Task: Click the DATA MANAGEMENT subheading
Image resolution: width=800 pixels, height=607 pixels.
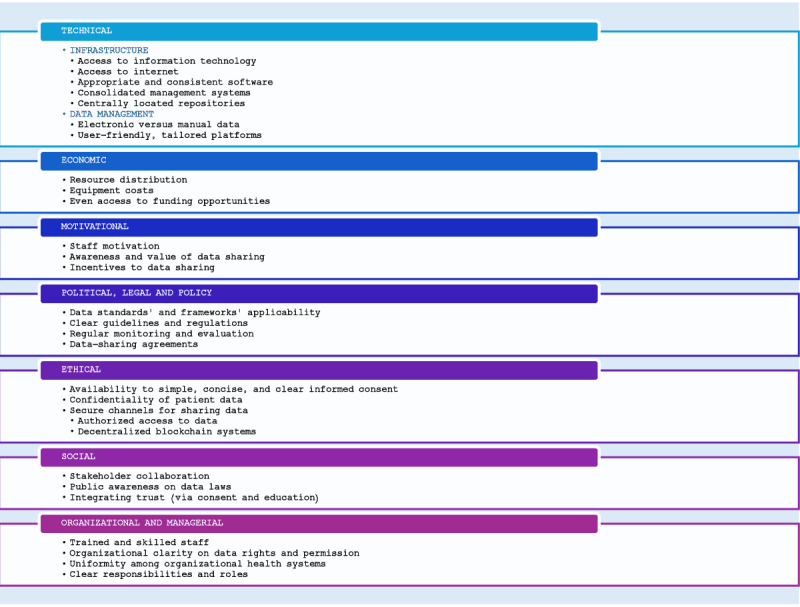Action: tap(111, 114)
